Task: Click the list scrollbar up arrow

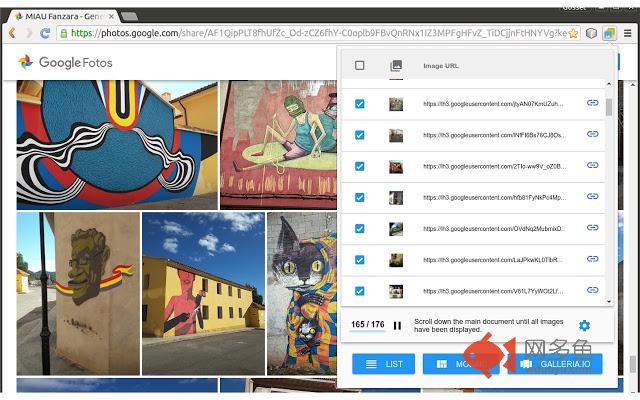Action: (609, 84)
